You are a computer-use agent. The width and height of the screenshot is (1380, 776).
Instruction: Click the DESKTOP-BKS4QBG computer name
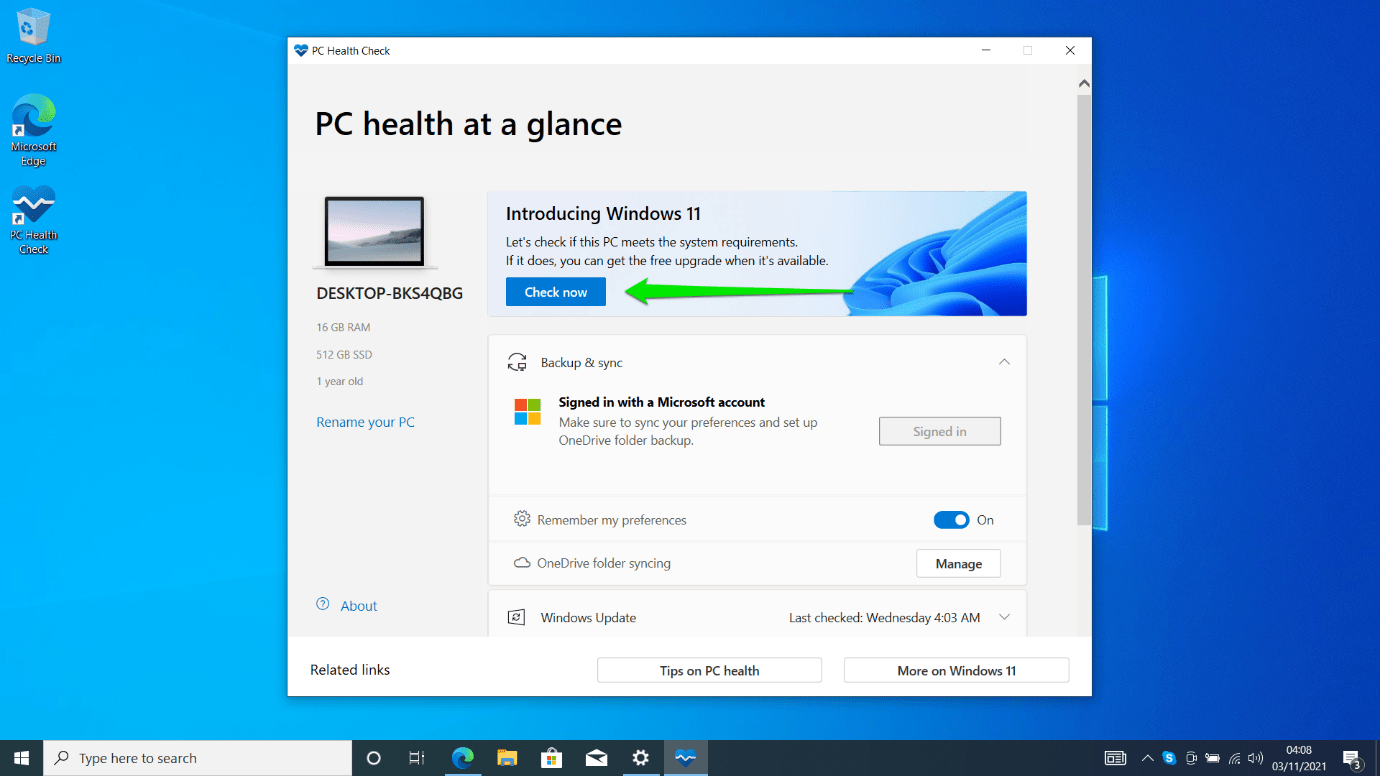click(x=389, y=294)
